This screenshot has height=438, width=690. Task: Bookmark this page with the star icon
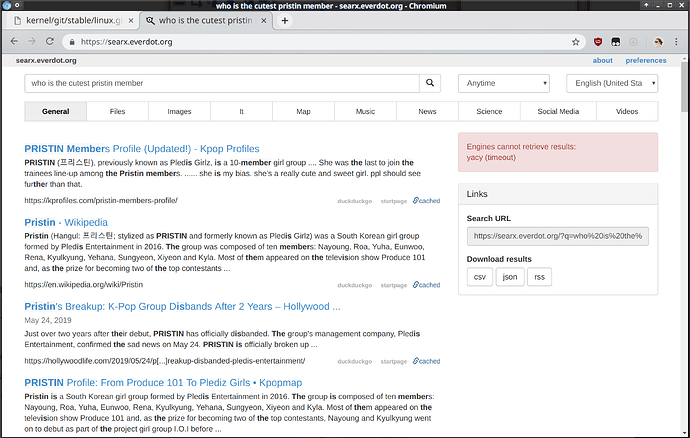(576, 42)
